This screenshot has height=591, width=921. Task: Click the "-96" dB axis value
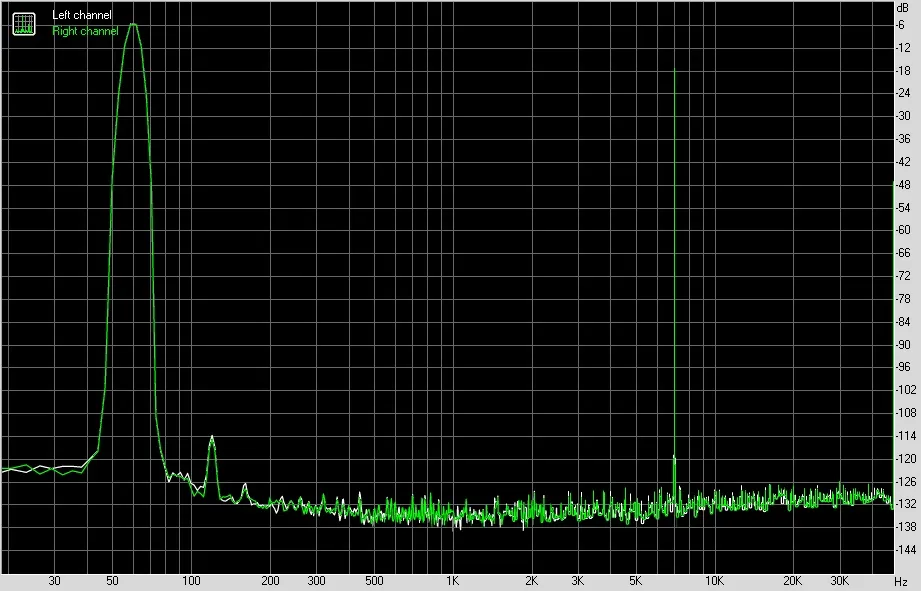point(902,367)
